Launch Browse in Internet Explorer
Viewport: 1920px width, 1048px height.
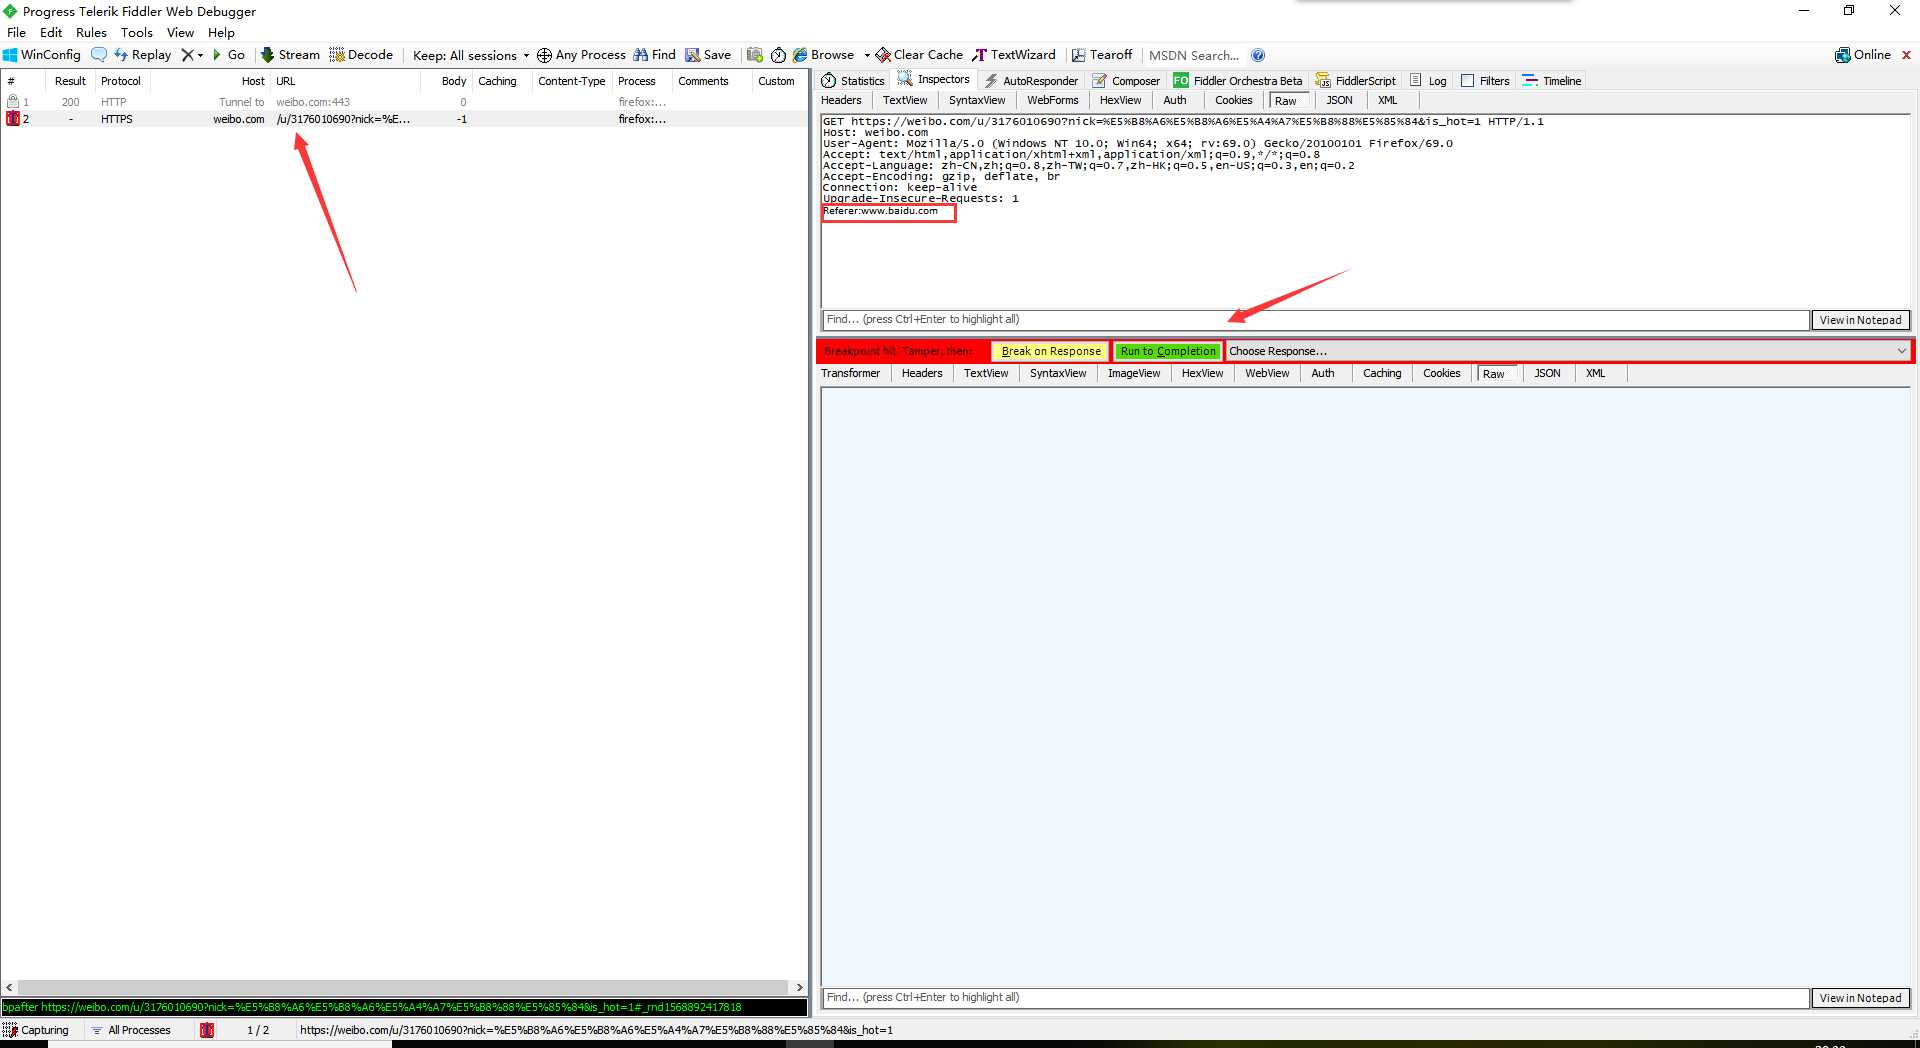click(824, 55)
